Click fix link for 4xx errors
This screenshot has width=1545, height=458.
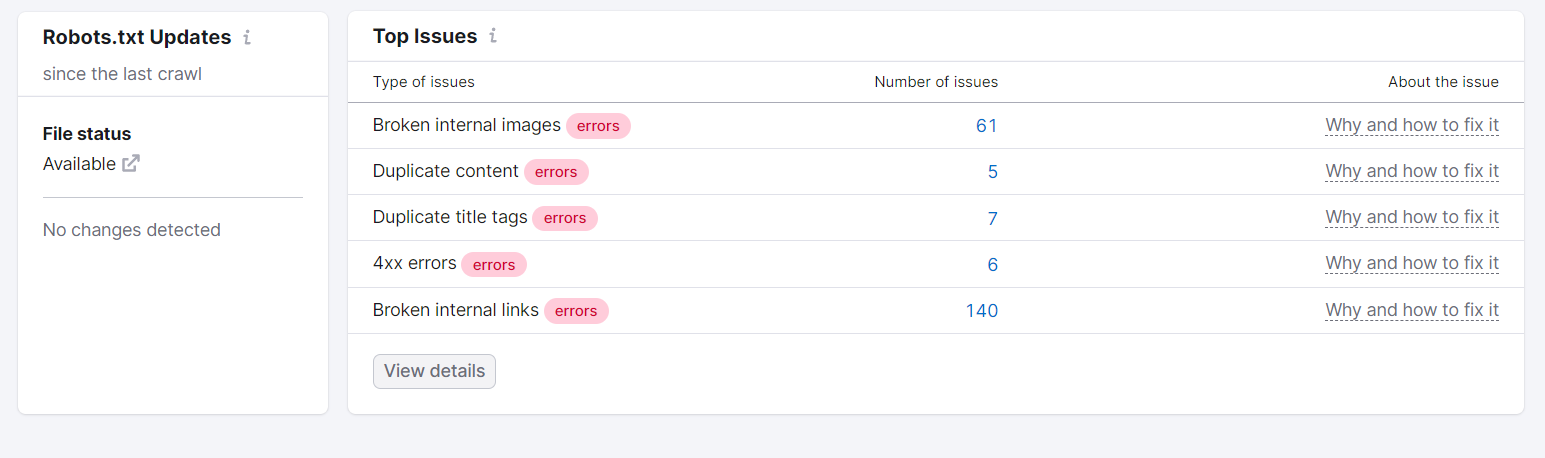pos(1411,263)
